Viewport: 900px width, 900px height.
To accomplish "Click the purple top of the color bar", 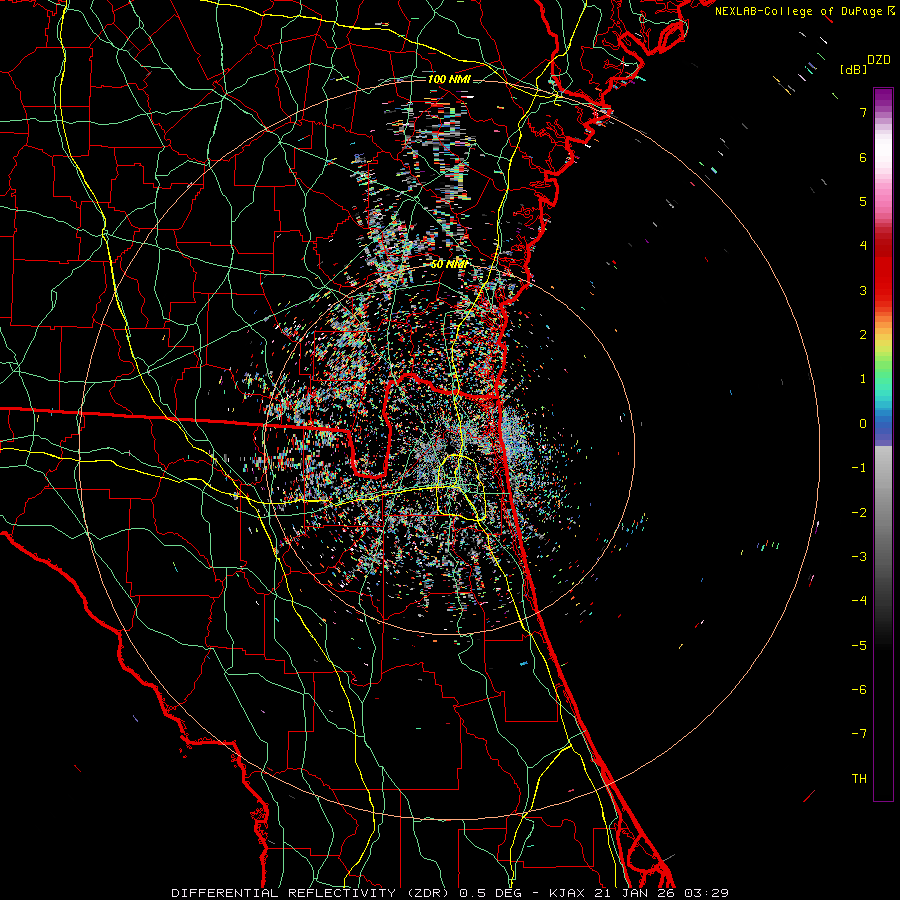I will coord(883,98).
